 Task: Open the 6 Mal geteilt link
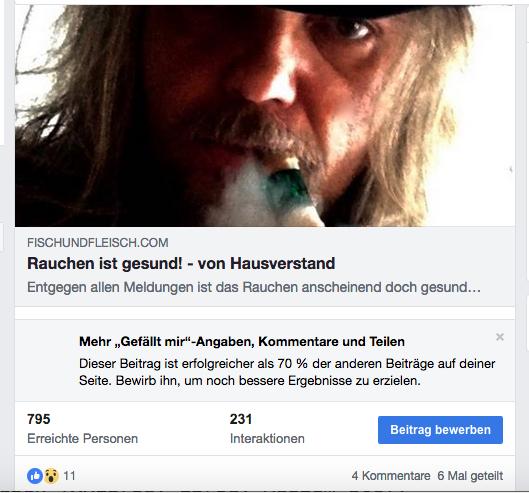click(x=470, y=476)
